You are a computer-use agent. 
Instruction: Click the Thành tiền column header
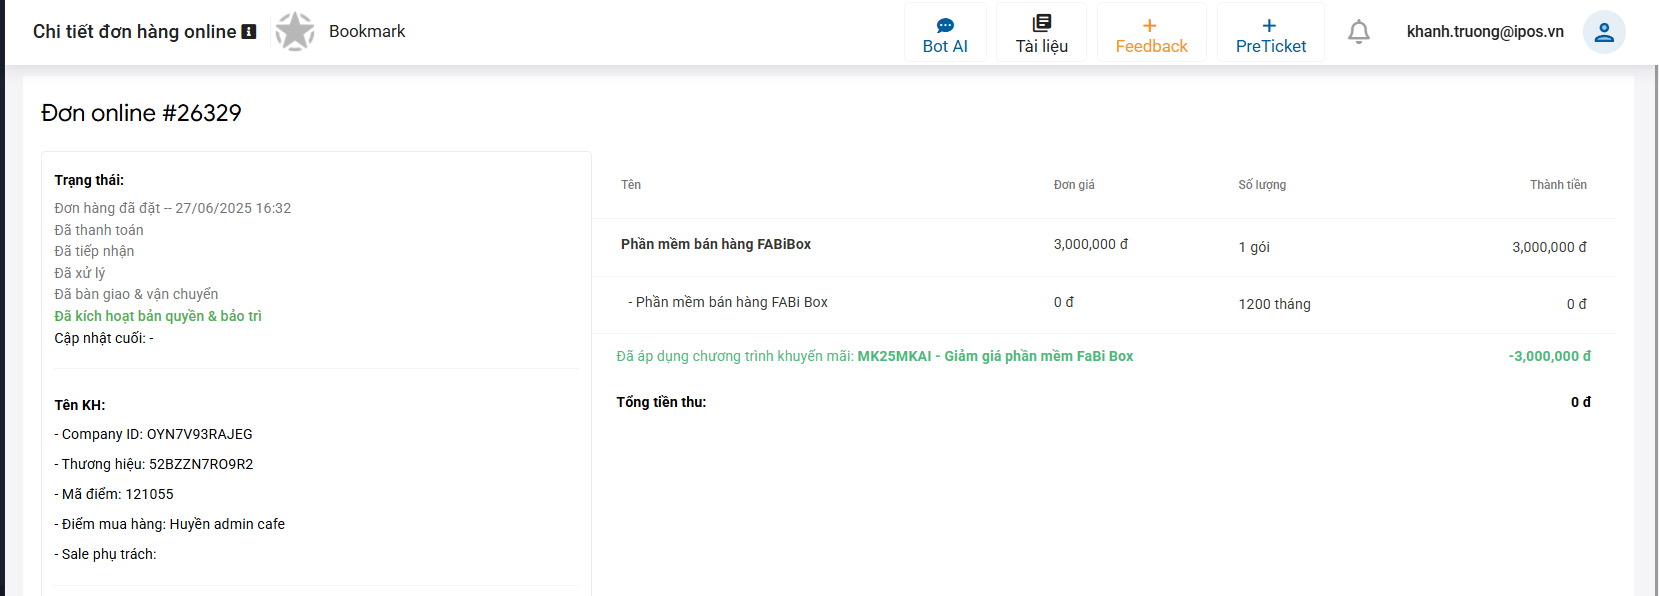(1558, 185)
